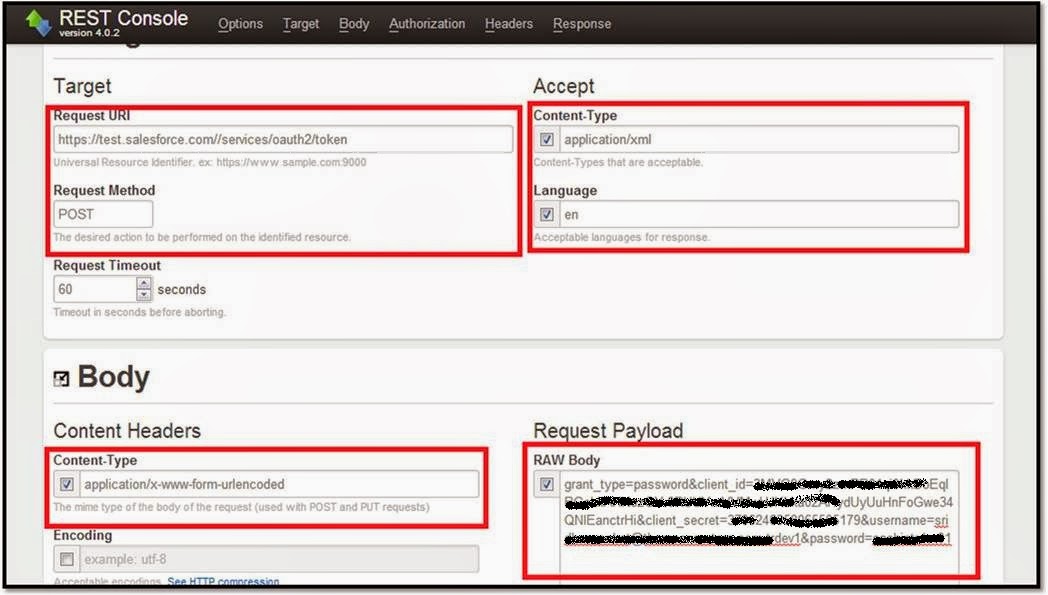Disable the en Language checkbox
Viewport: 1048px width, 595px height.
(x=545, y=214)
